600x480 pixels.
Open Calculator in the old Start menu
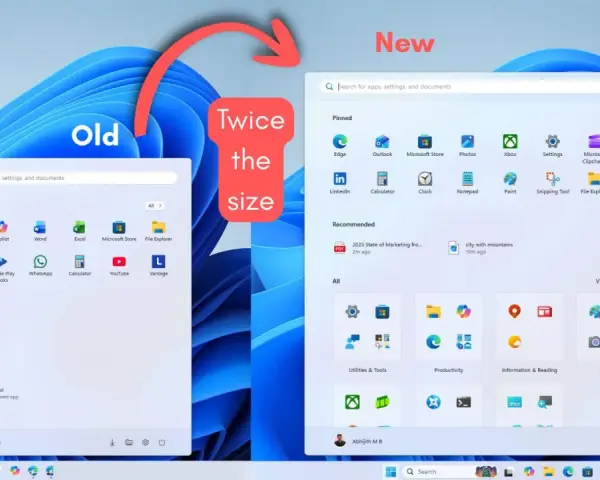coord(80,265)
